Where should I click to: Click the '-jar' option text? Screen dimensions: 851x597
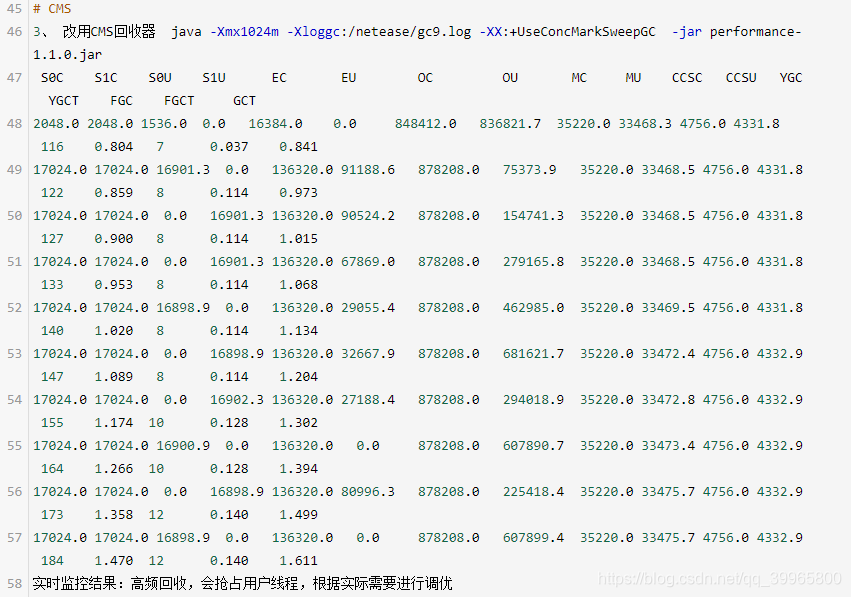pyautogui.click(x=687, y=32)
